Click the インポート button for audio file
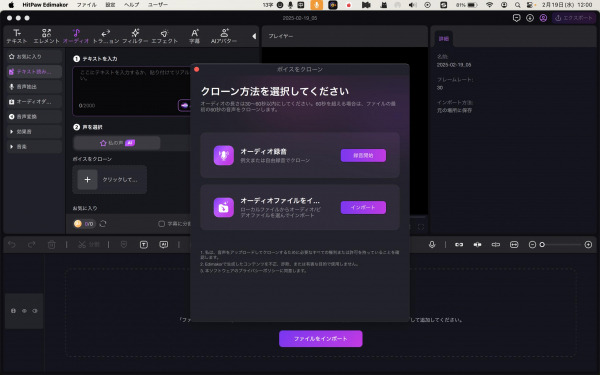 pos(363,207)
